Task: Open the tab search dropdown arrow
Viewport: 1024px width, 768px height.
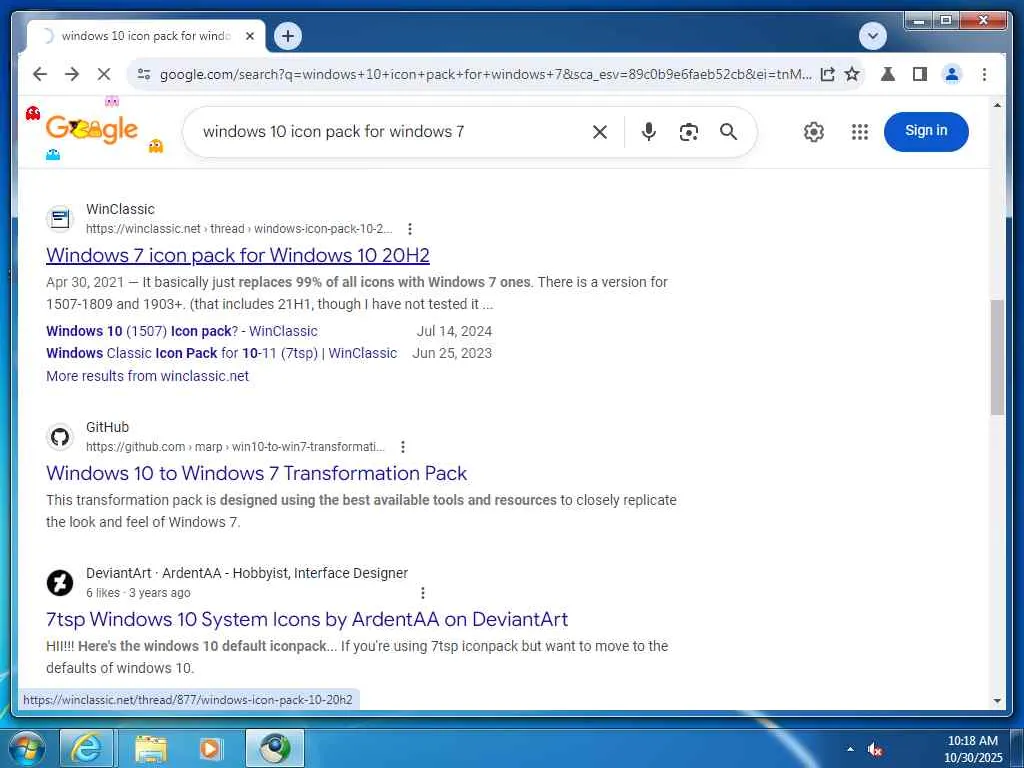Action: coord(872,36)
